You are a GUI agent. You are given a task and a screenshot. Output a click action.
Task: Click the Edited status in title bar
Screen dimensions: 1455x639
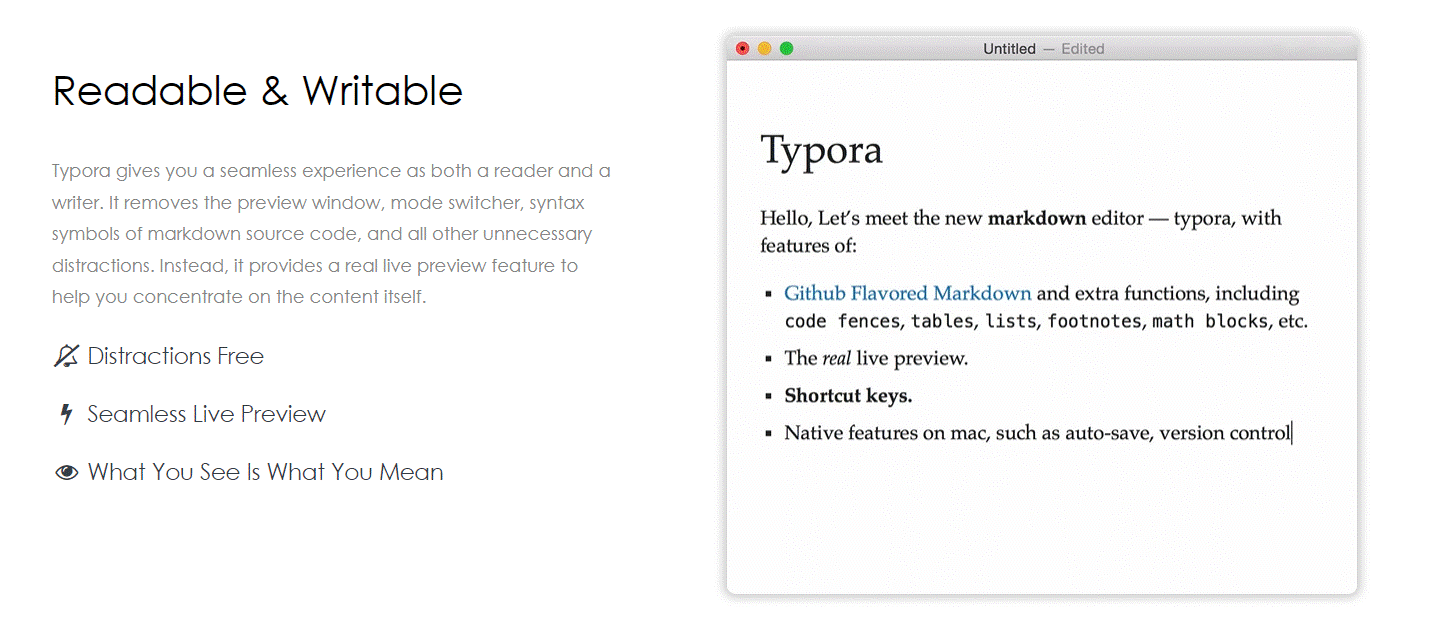click(x=1083, y=48)
